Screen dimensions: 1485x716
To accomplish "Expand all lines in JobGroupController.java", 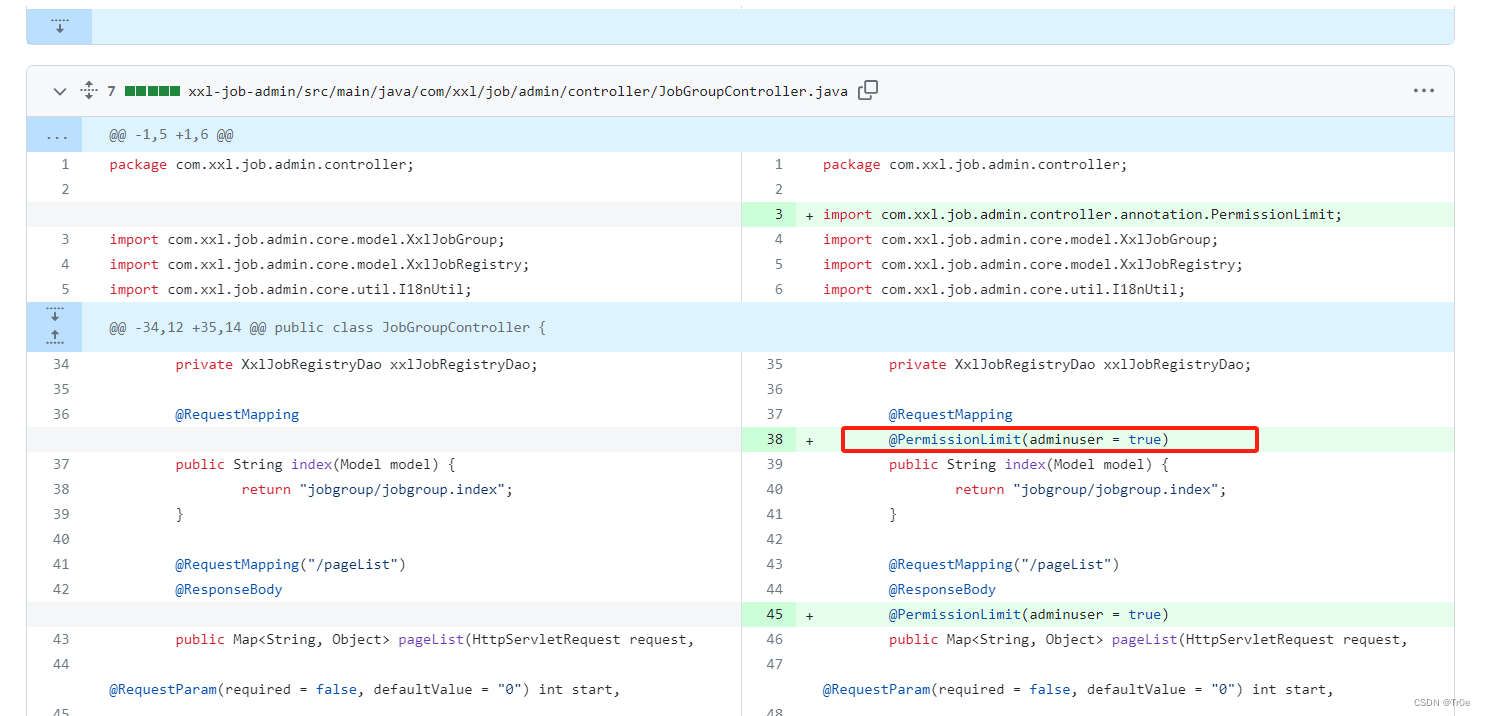I will (x=89, y=91).
